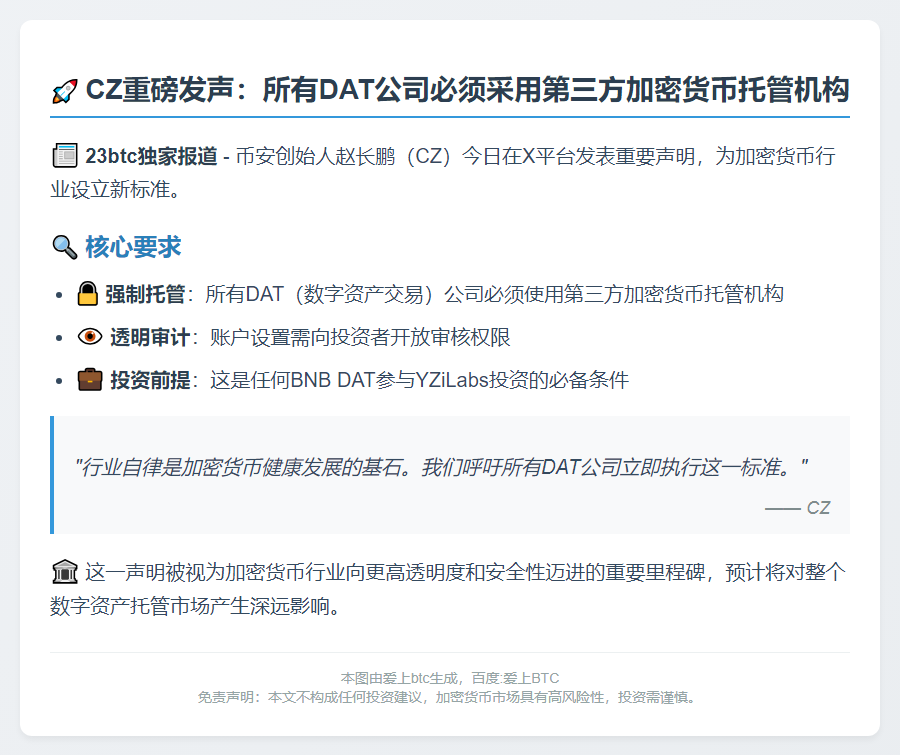Click the —— CZ quote attribution
Viewport: 900px width, 755px height.
pyautogui.click(x=797, y=508)
